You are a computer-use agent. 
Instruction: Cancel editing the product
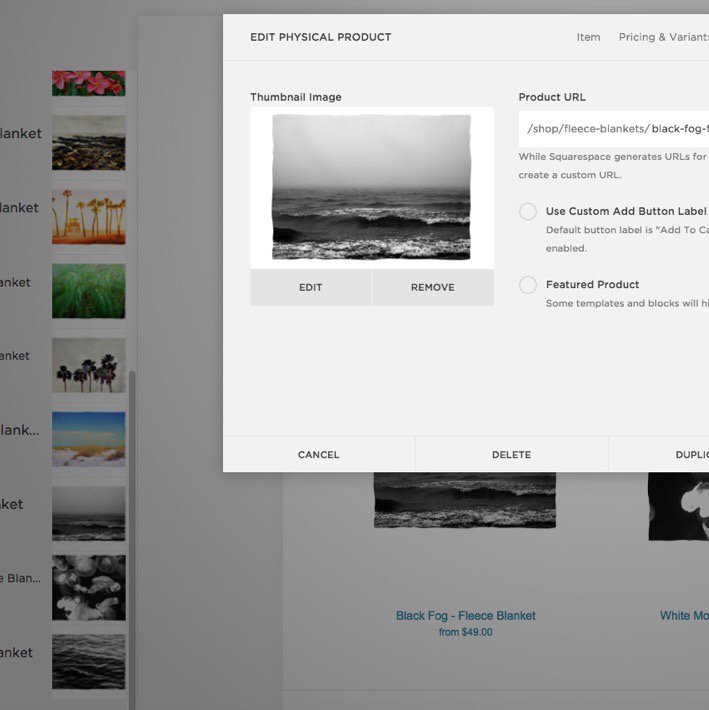319,455
